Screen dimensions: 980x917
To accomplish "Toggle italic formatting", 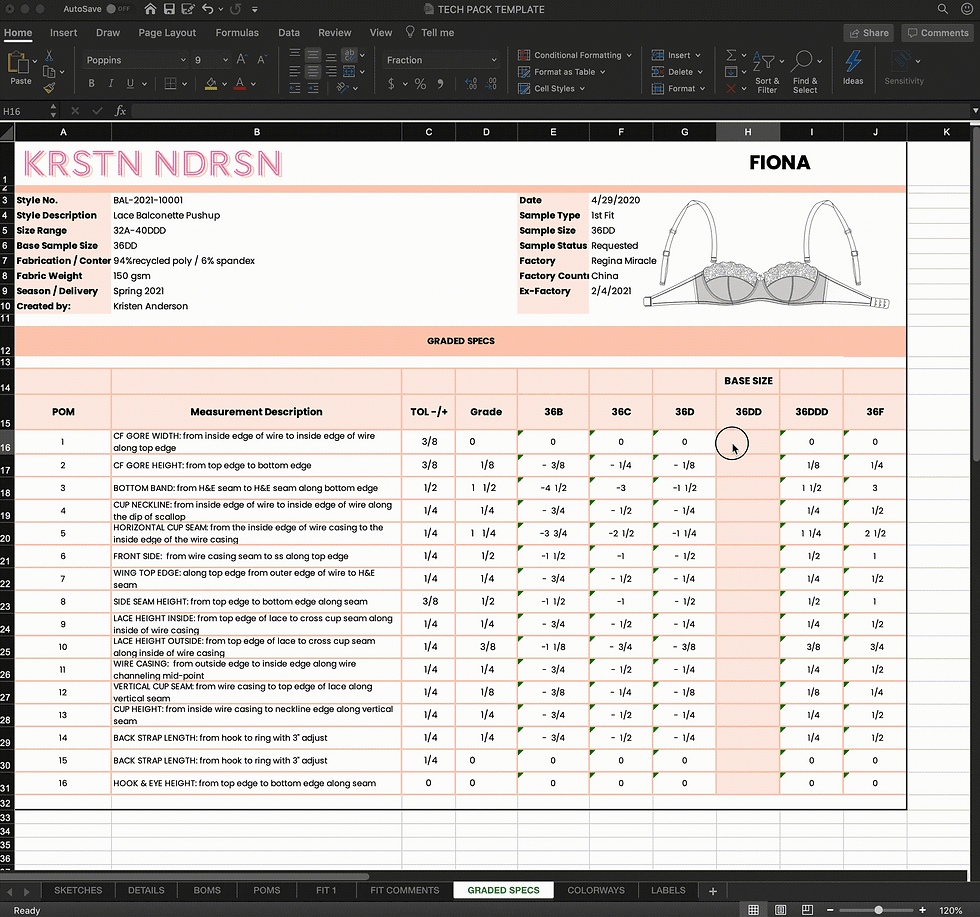I will pos(111,83).
